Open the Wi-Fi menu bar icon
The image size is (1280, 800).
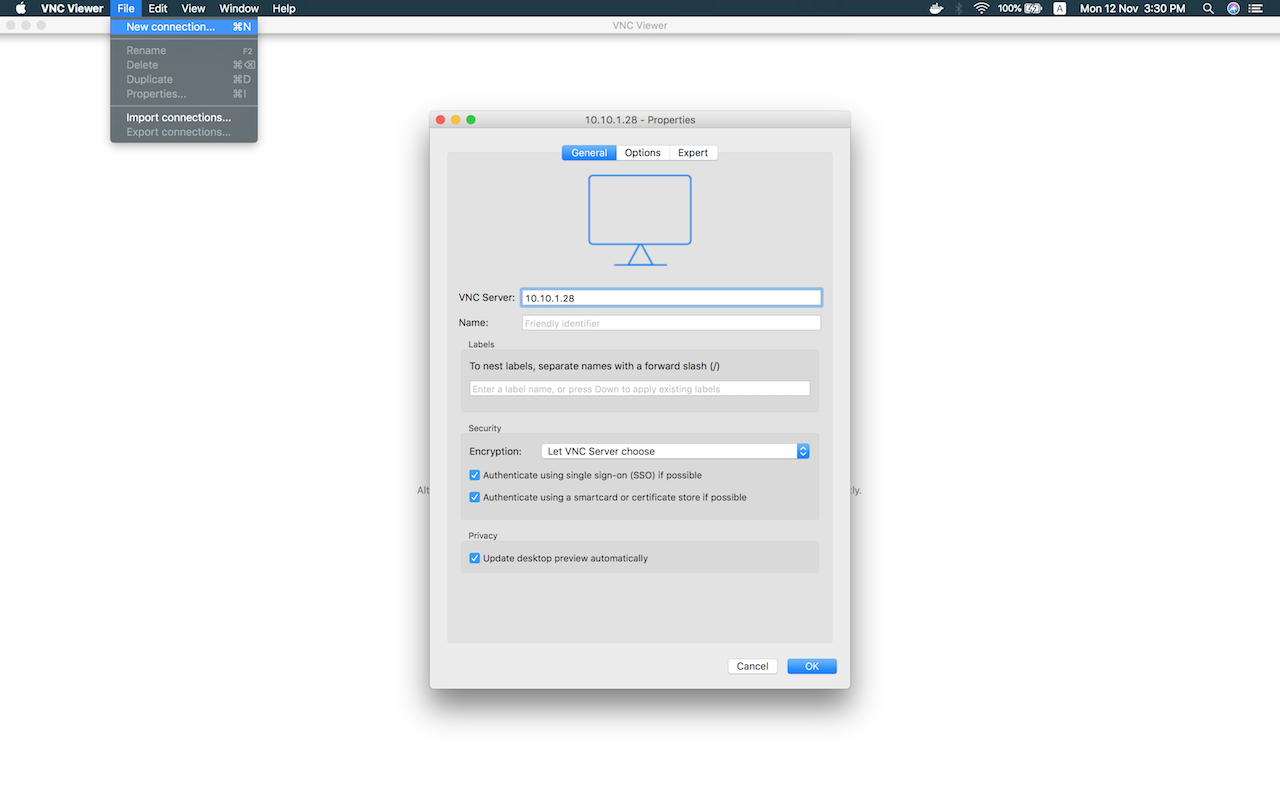[x=982, y=8]
